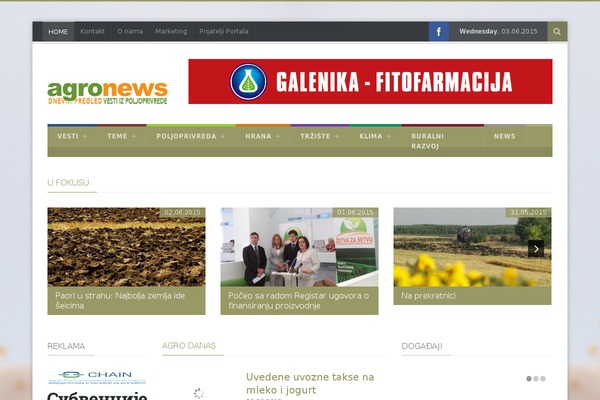Expand the Poljoprivreda menu plus
Viewport: 600px width, 400px height.
[x=223, y=136]
